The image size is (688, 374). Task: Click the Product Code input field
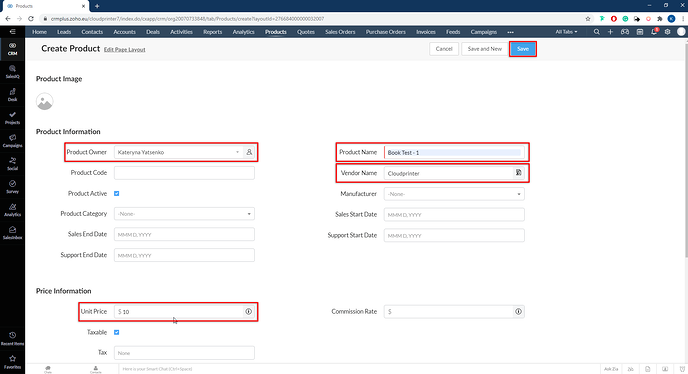(x=184, y=173)
